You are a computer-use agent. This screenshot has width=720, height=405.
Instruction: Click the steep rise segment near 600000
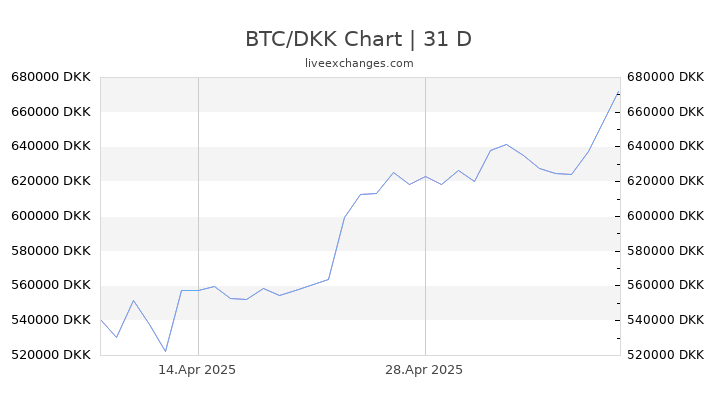(337, 248)
